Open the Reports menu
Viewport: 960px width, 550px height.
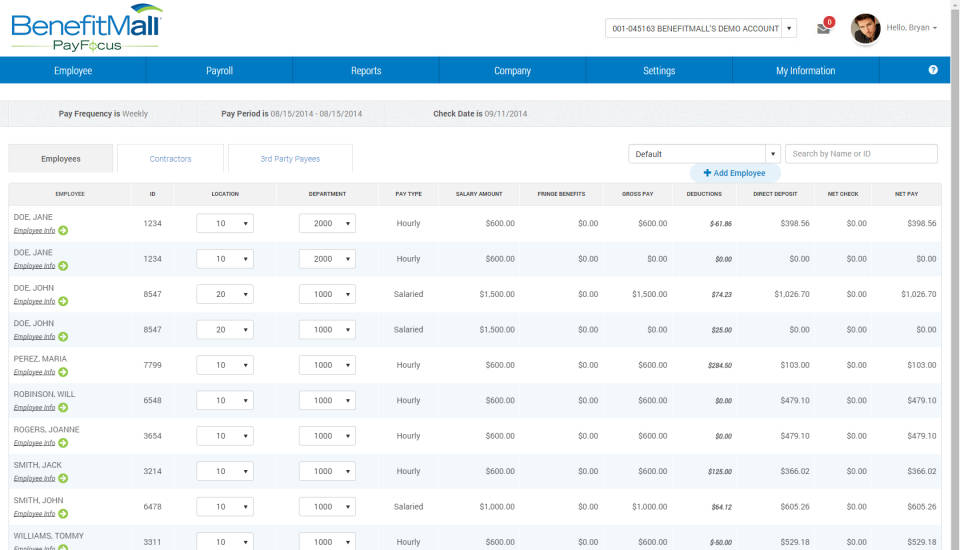click(x=366, y=71)
